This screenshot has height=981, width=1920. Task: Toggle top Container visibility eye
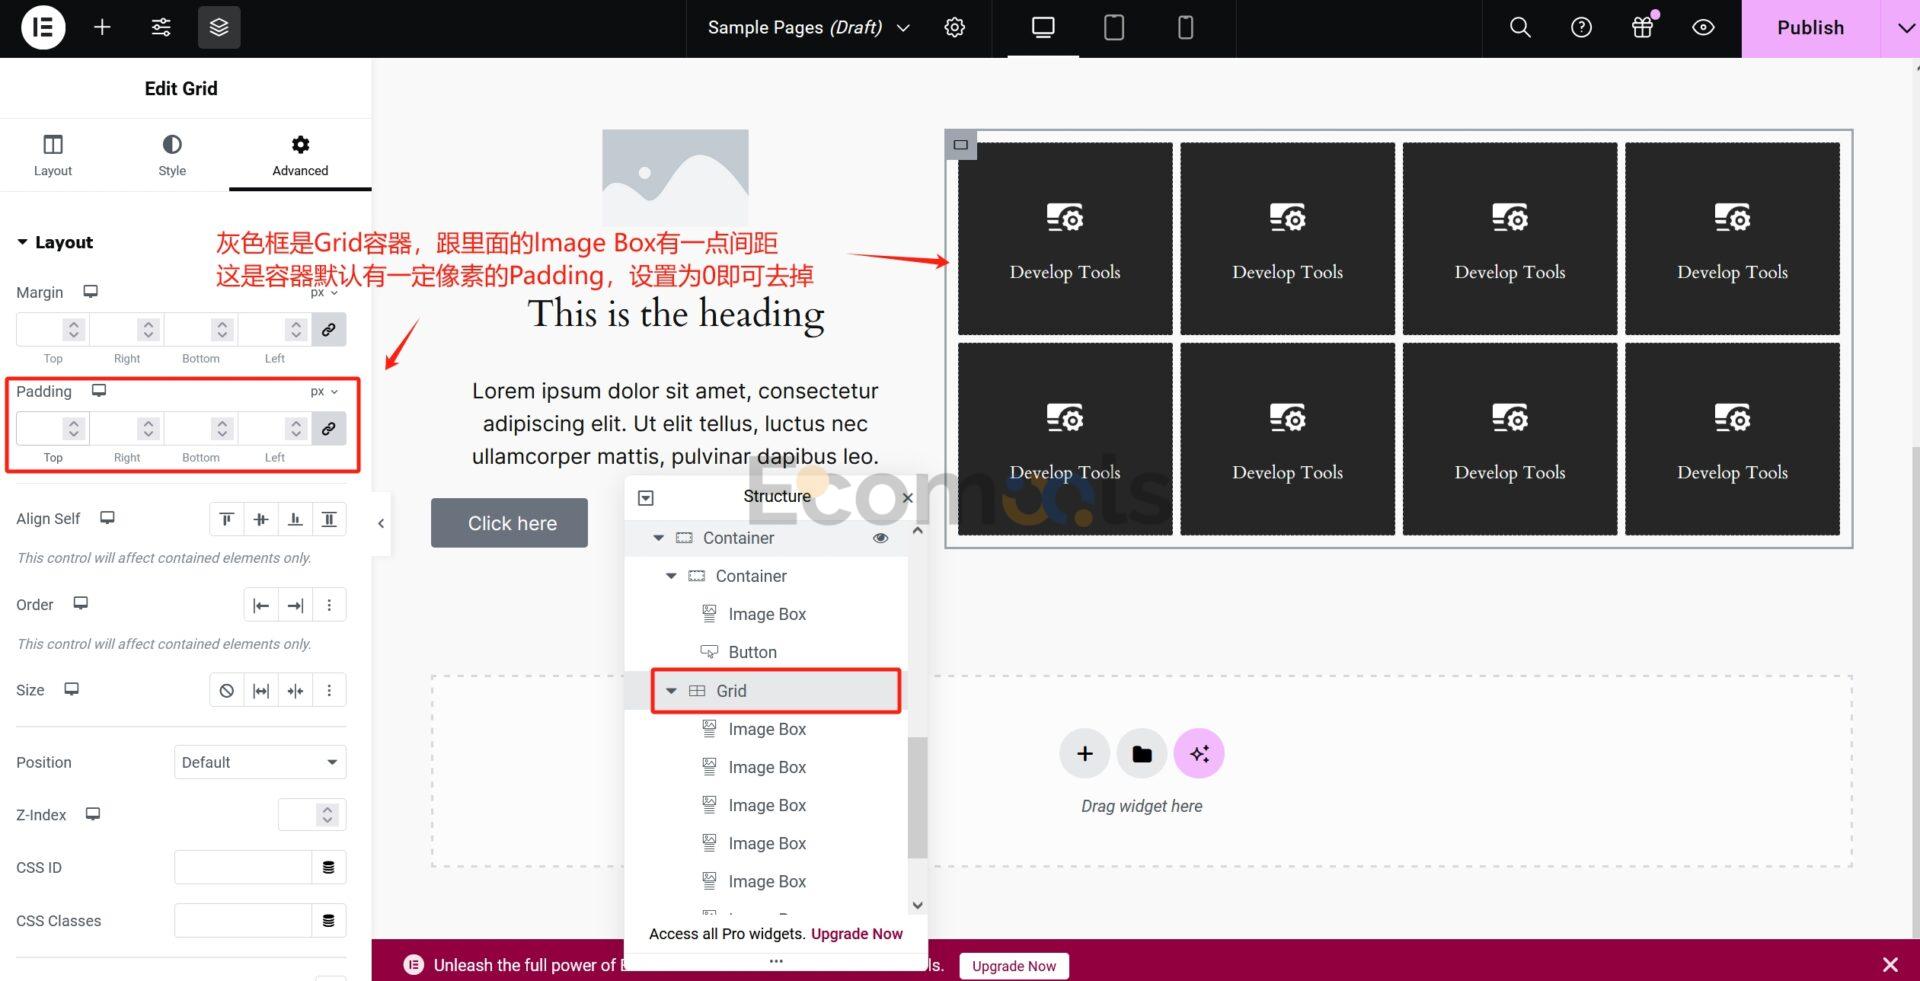tap(880, 538)
